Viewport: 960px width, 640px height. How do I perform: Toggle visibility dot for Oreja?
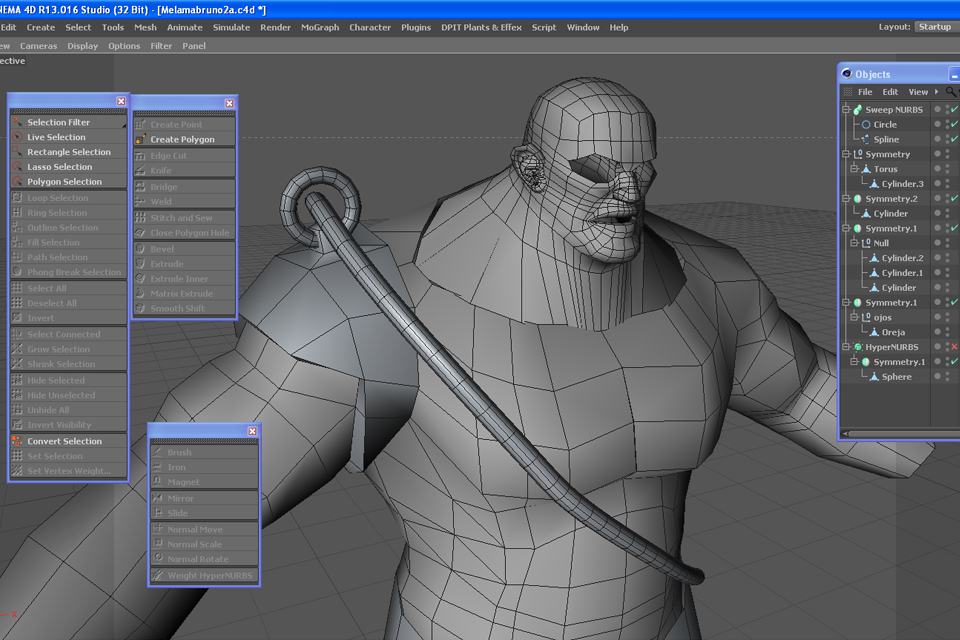click(x=937, y=332)
